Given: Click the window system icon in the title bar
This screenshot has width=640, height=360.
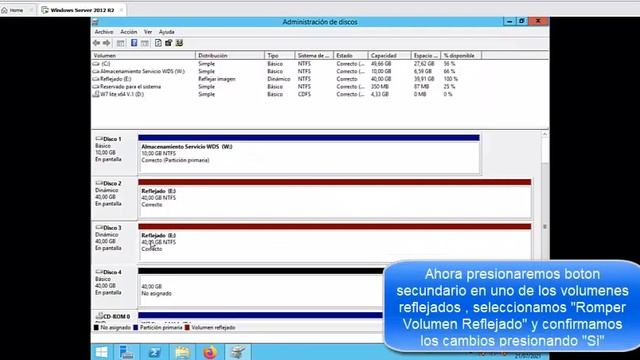Looking at the screenshot, I should (x=96, y=22).
